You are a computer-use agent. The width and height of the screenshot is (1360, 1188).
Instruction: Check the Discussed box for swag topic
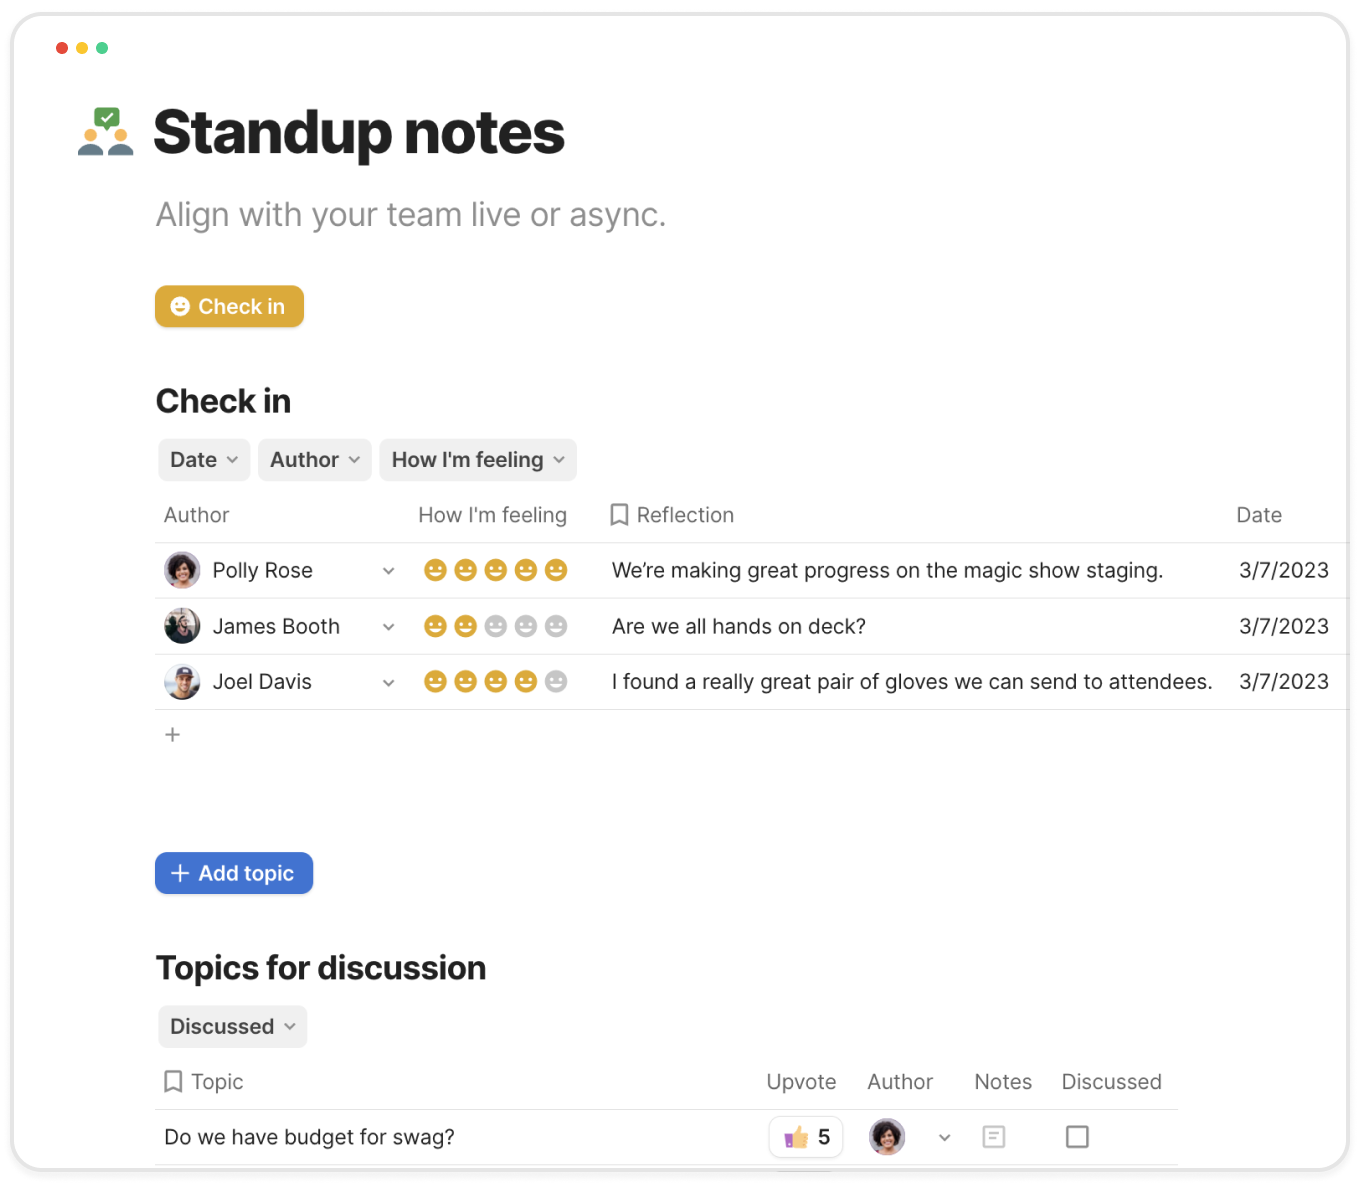pyautogui.click(x=1077, y=1137)
